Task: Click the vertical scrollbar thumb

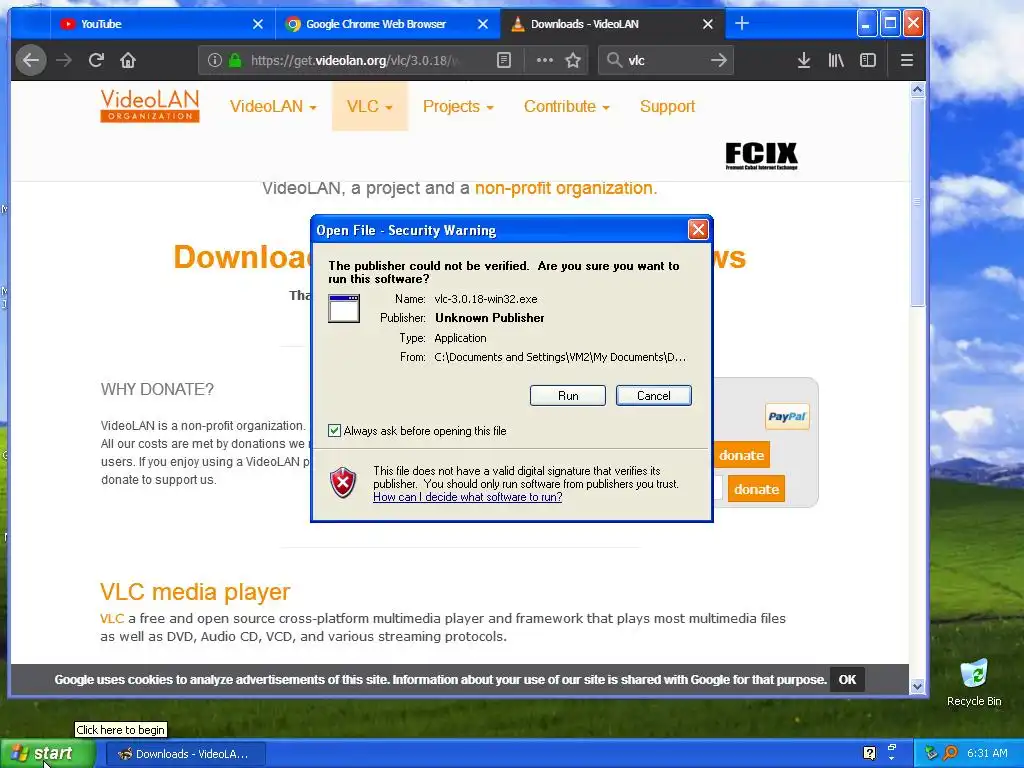Action: pyautogui.click(x=918, y=202)
